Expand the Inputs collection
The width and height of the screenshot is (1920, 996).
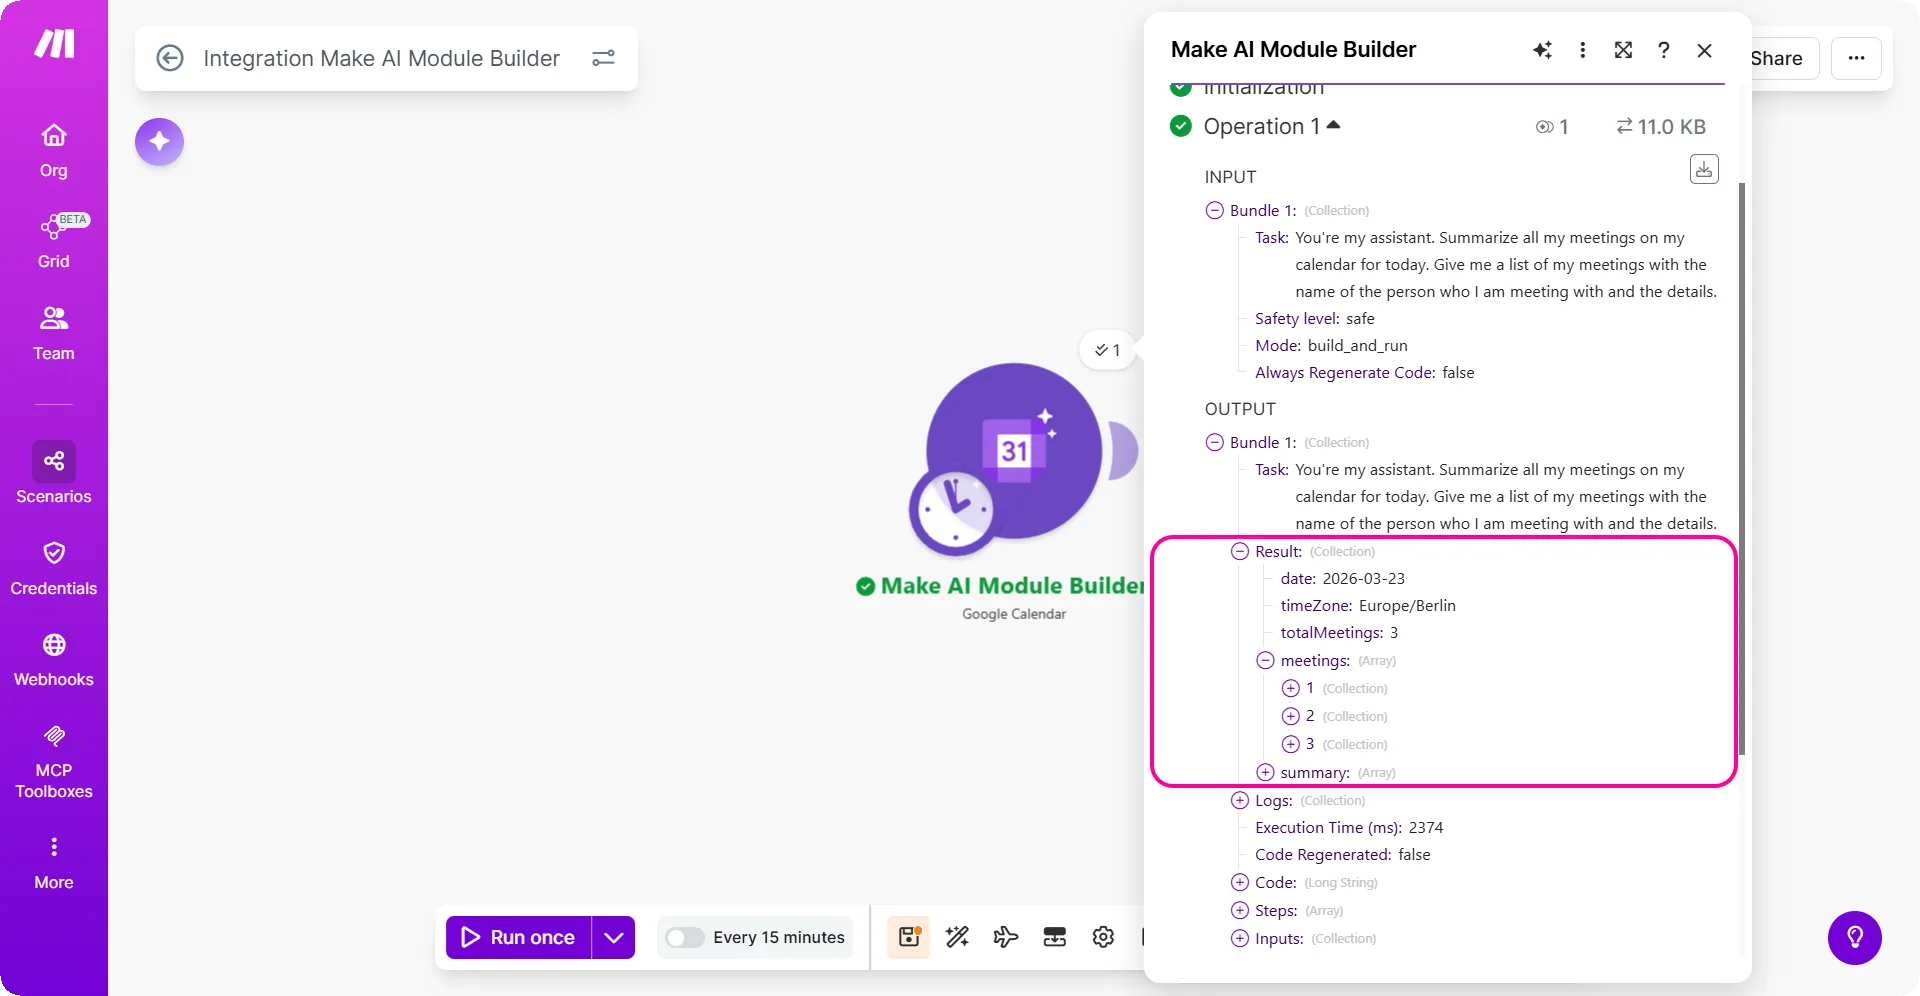point(1240,938)
